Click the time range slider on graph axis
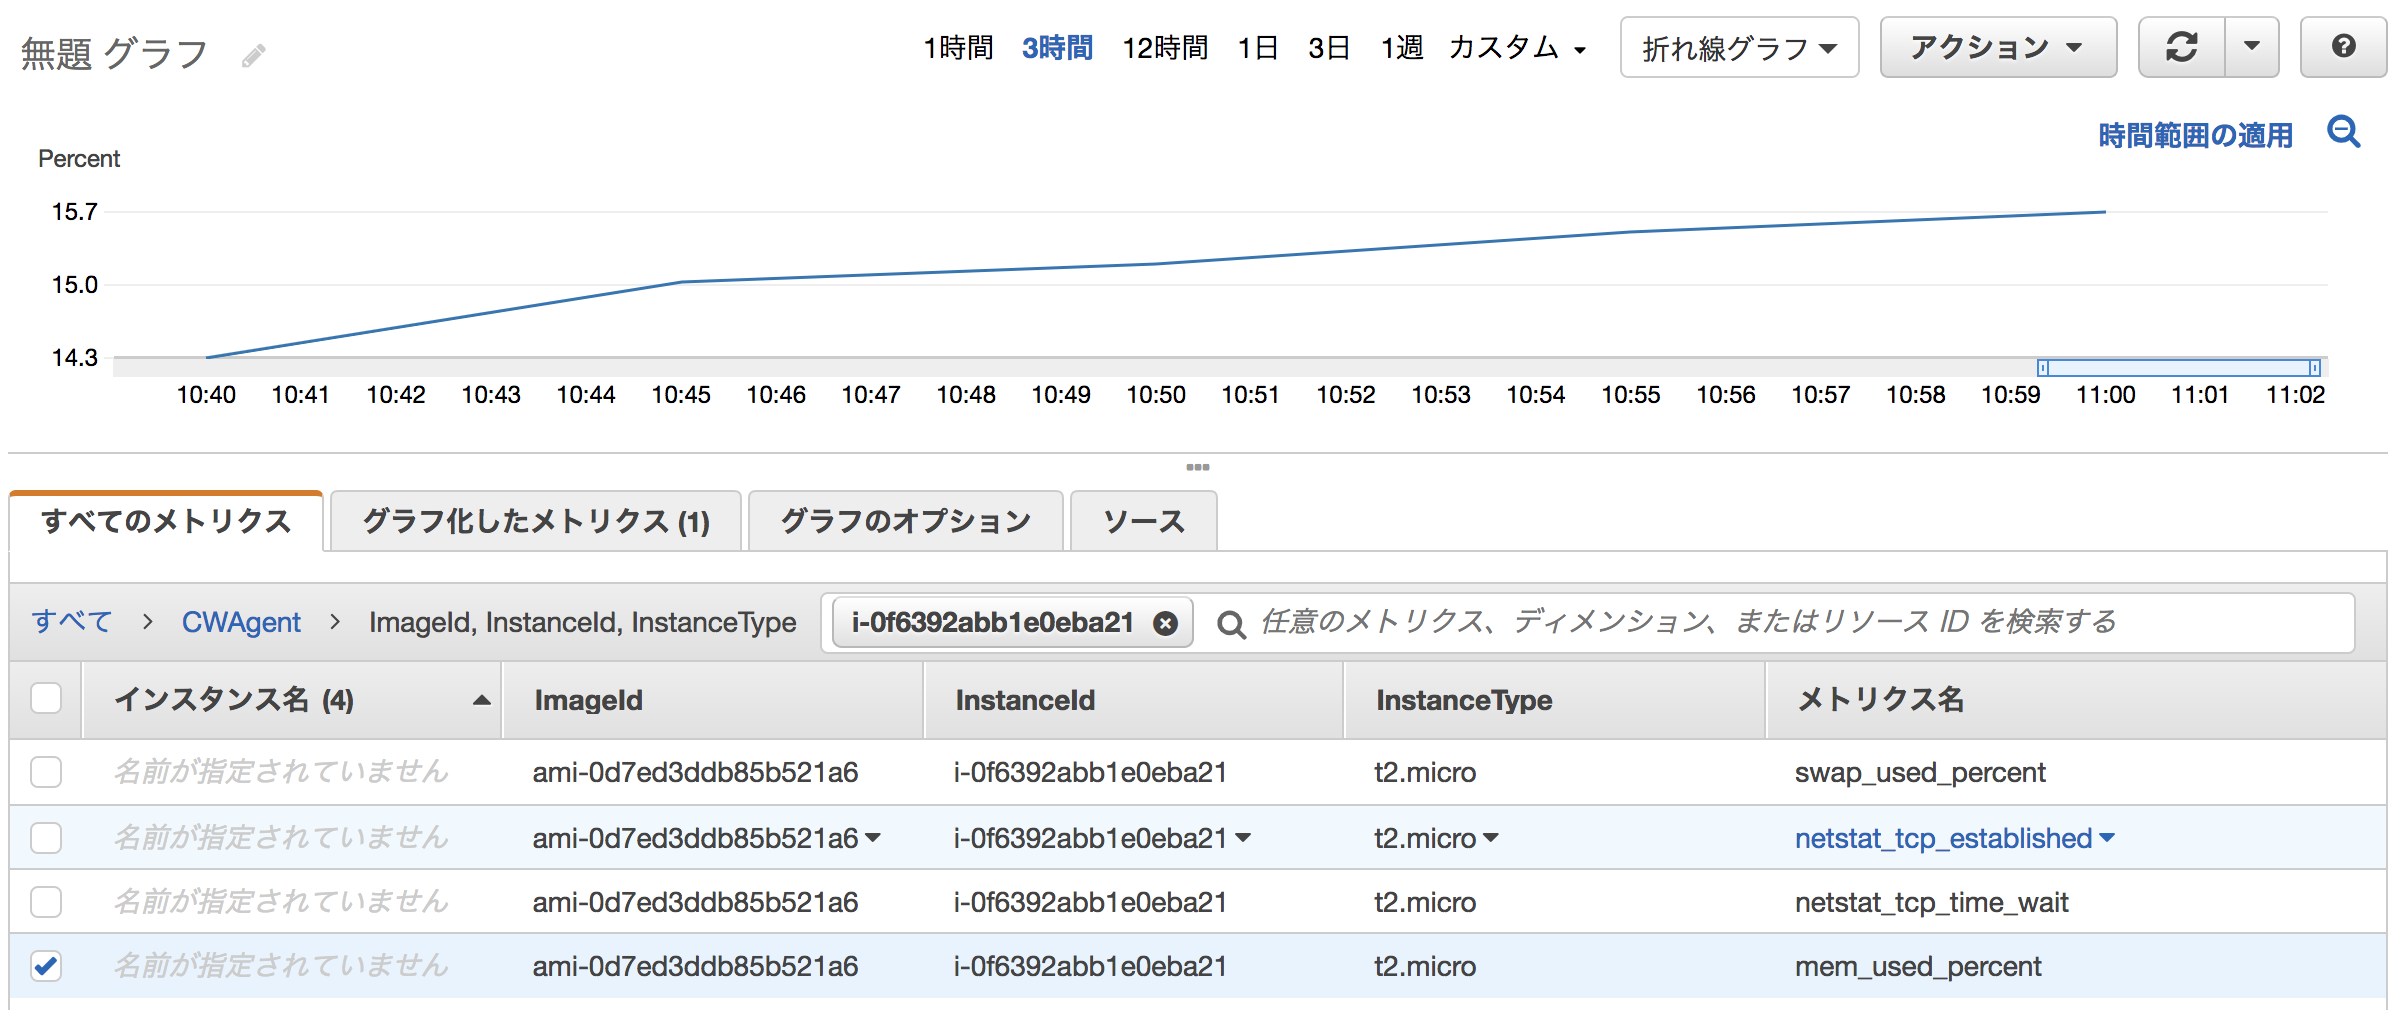The image size is (2406, 1010). pos(2178,367)
